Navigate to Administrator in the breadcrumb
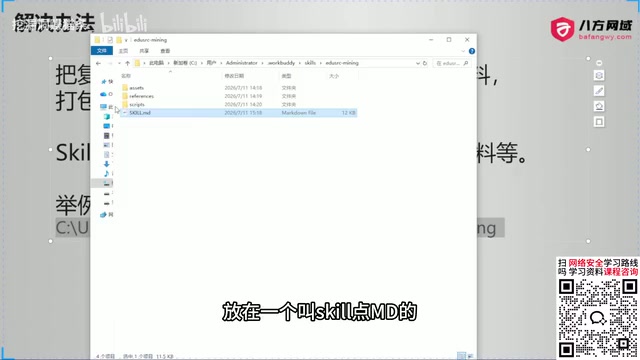The width and height of the screenshot is (640, 360). (x=242, y=63)
